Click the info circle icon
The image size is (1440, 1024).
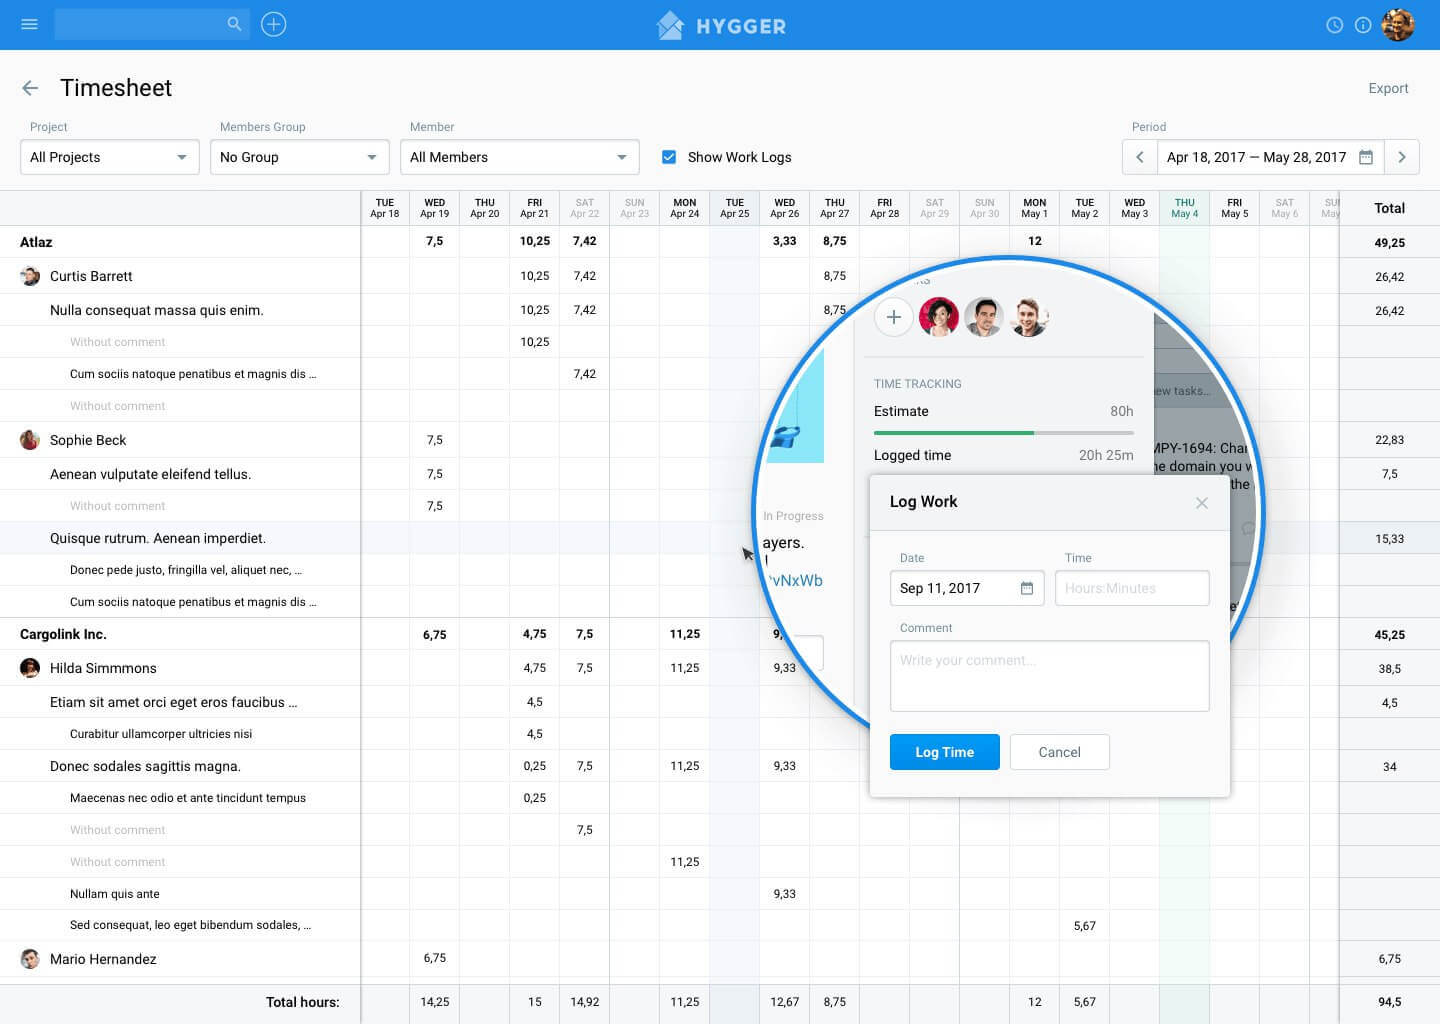click(1363, 25)
